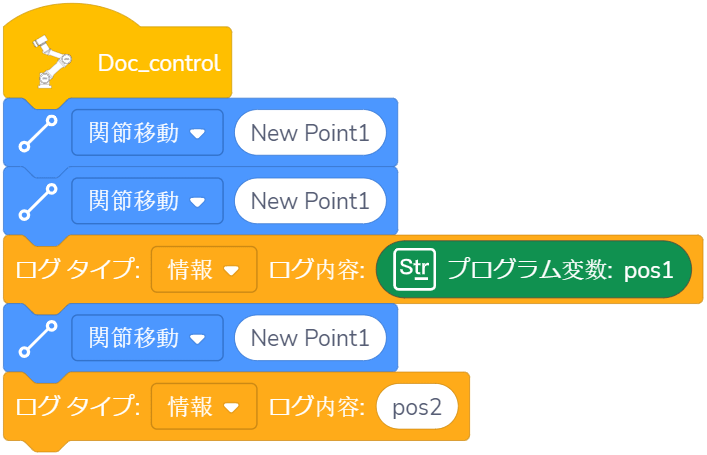Viewport: 707px width, 455px height.
Task: Click the New Point1 field in first move block
Action: pyautogui.click(x=310, y=133)
